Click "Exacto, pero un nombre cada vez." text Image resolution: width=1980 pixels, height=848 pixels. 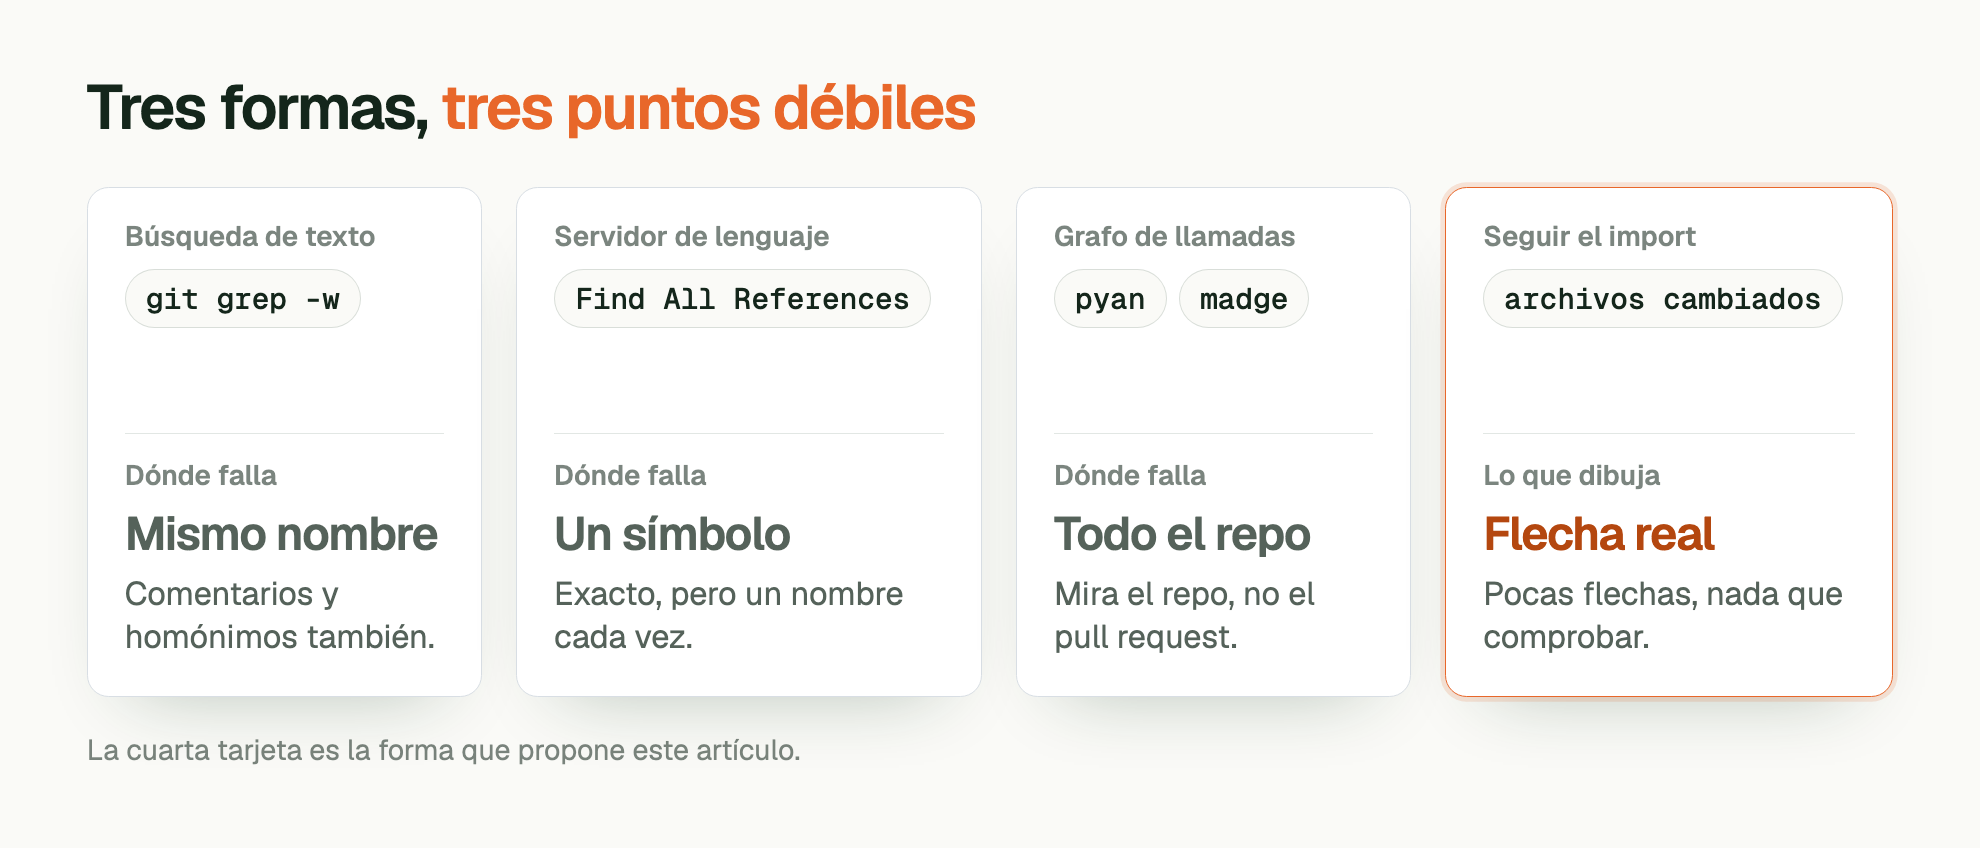(x=729, y=615)
